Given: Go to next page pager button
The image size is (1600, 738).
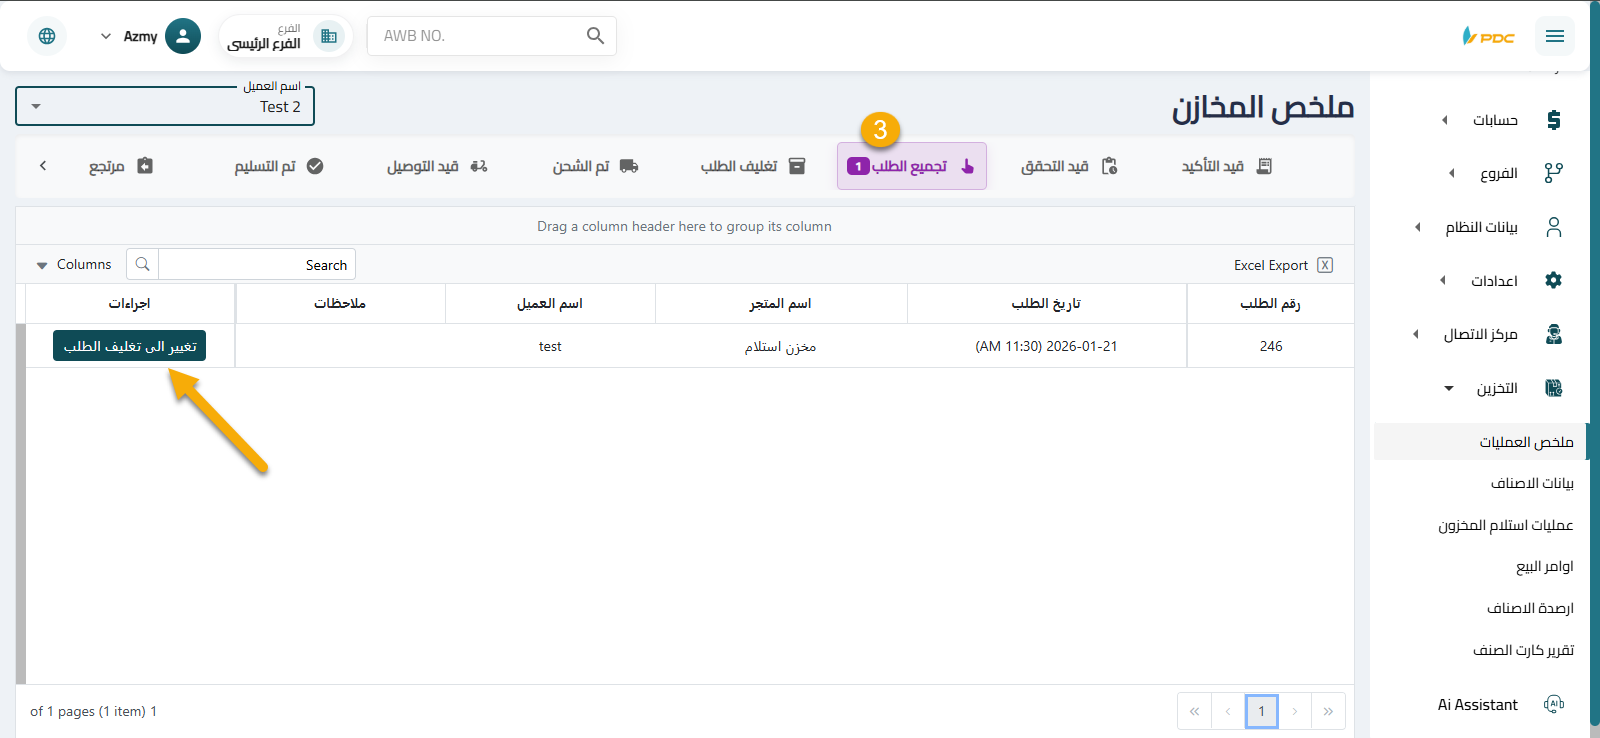Looking at the screenshot, I should 1295,711.
